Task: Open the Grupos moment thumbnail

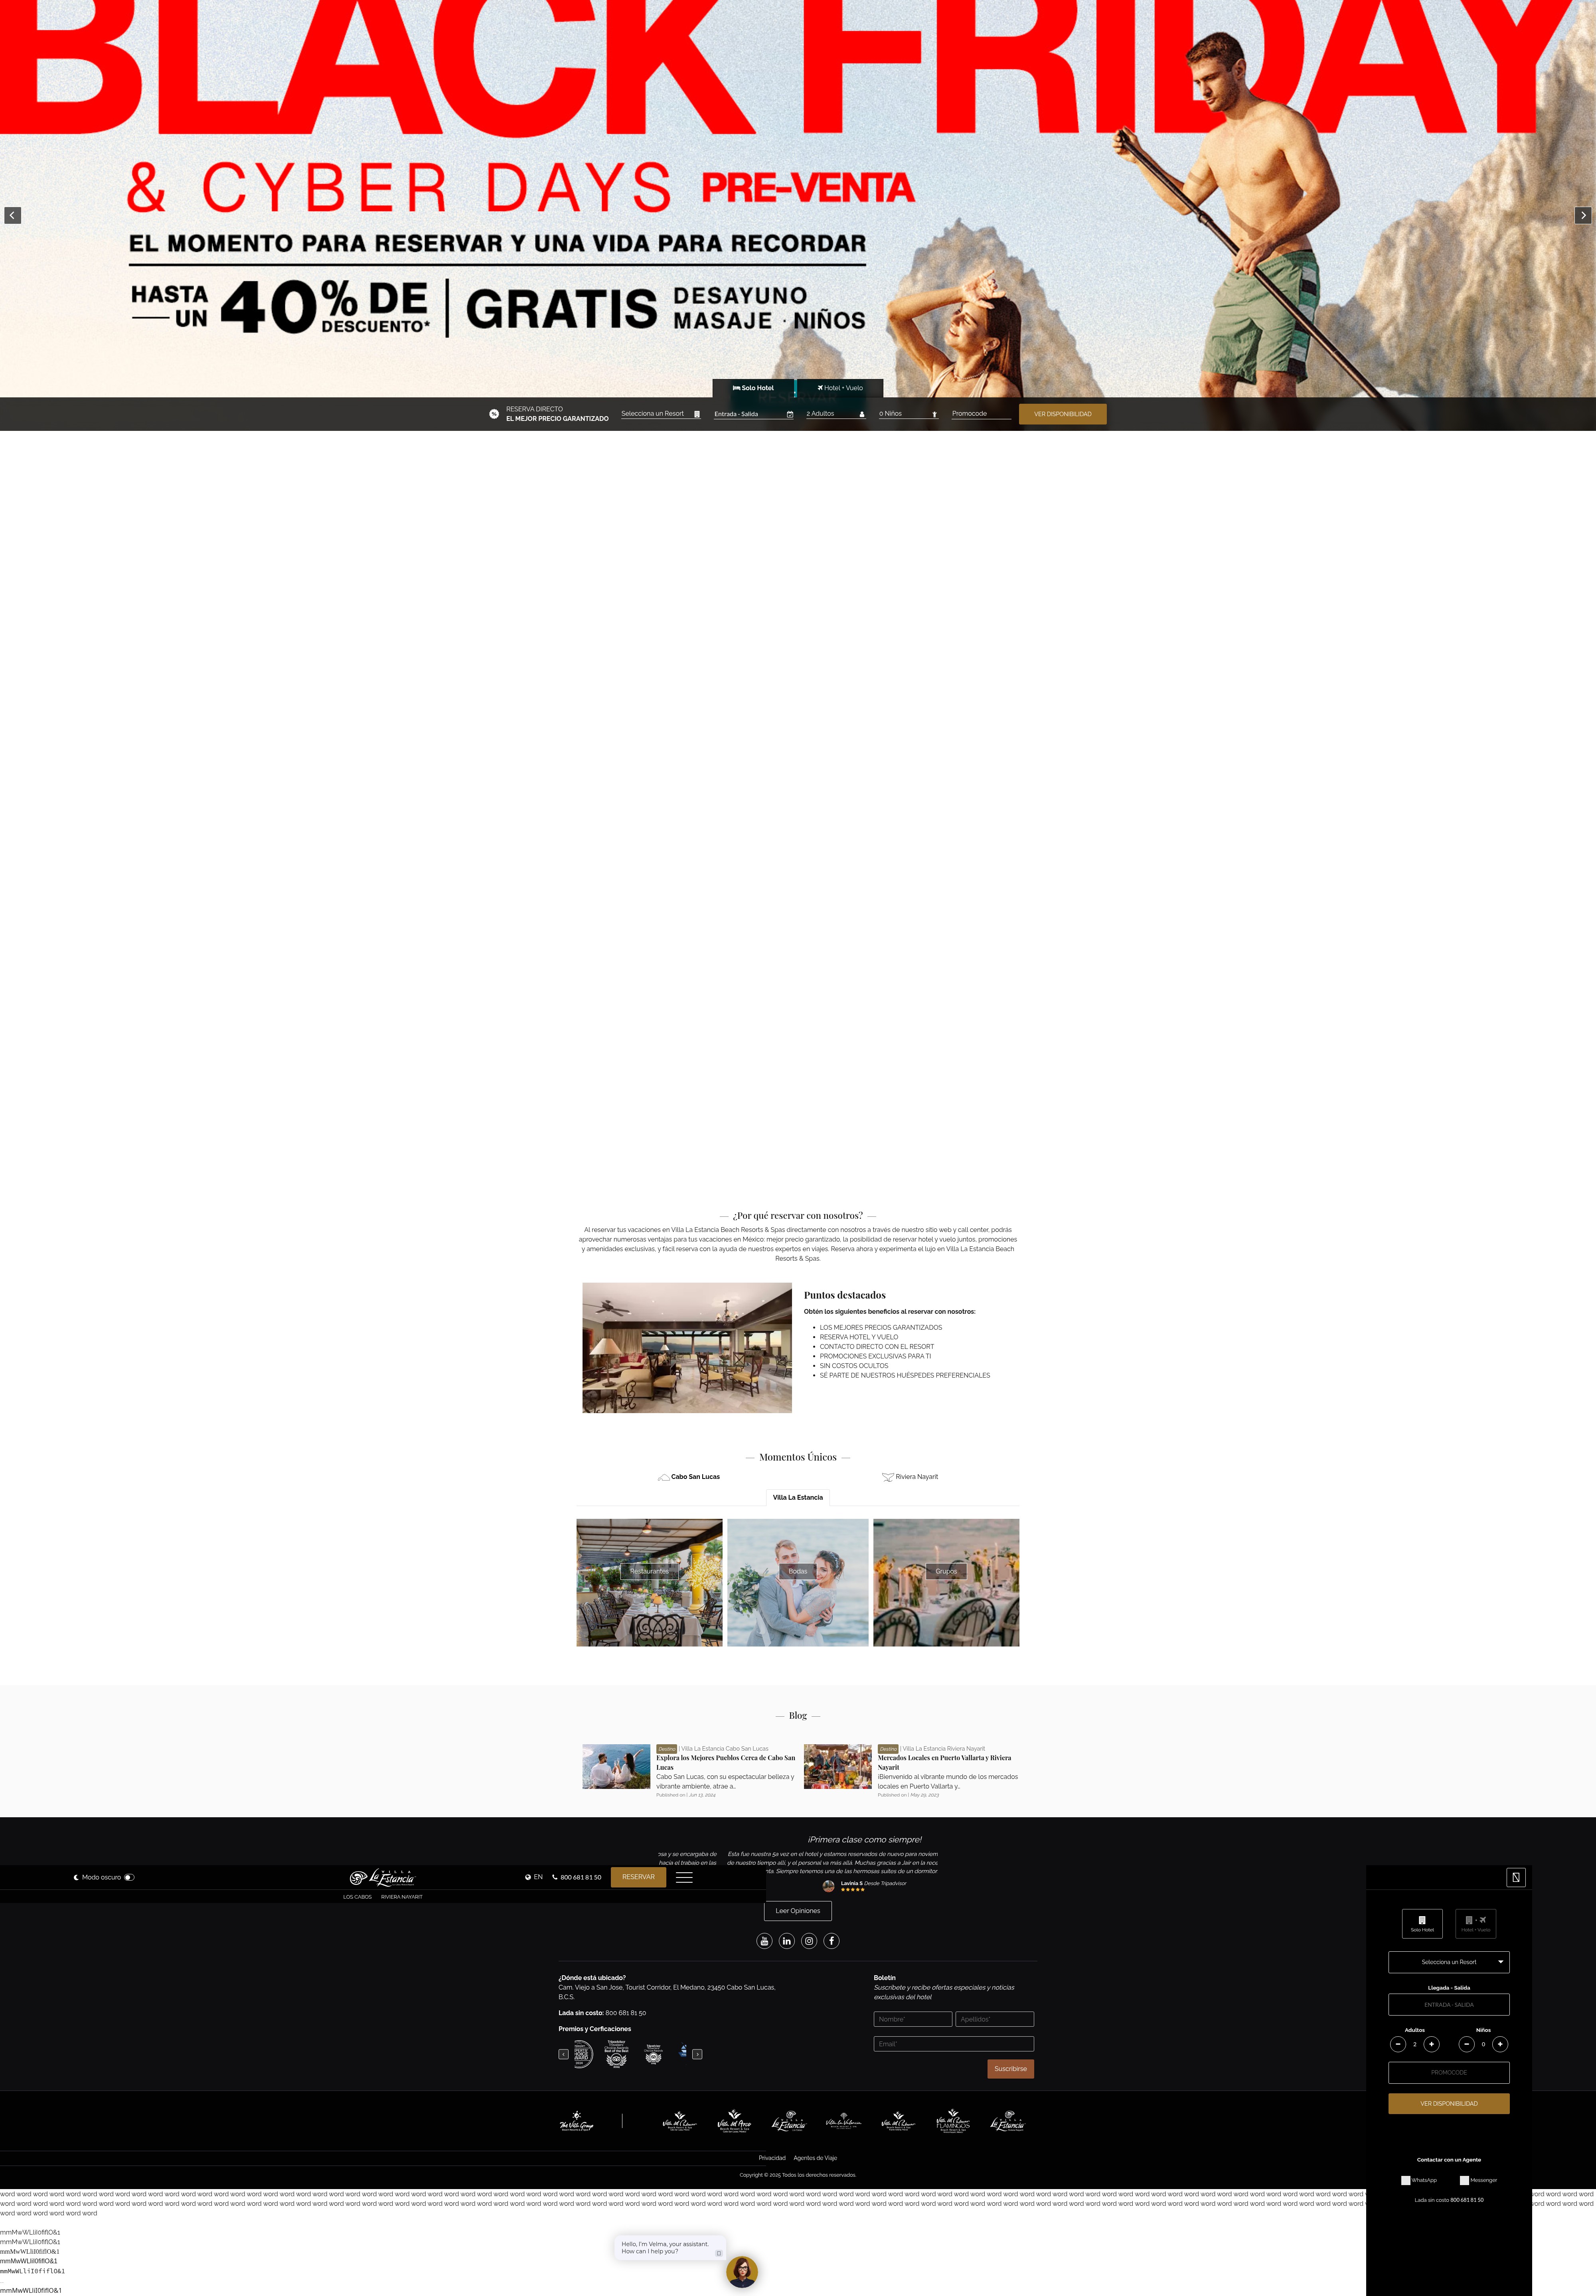Action: point(946,1582)
